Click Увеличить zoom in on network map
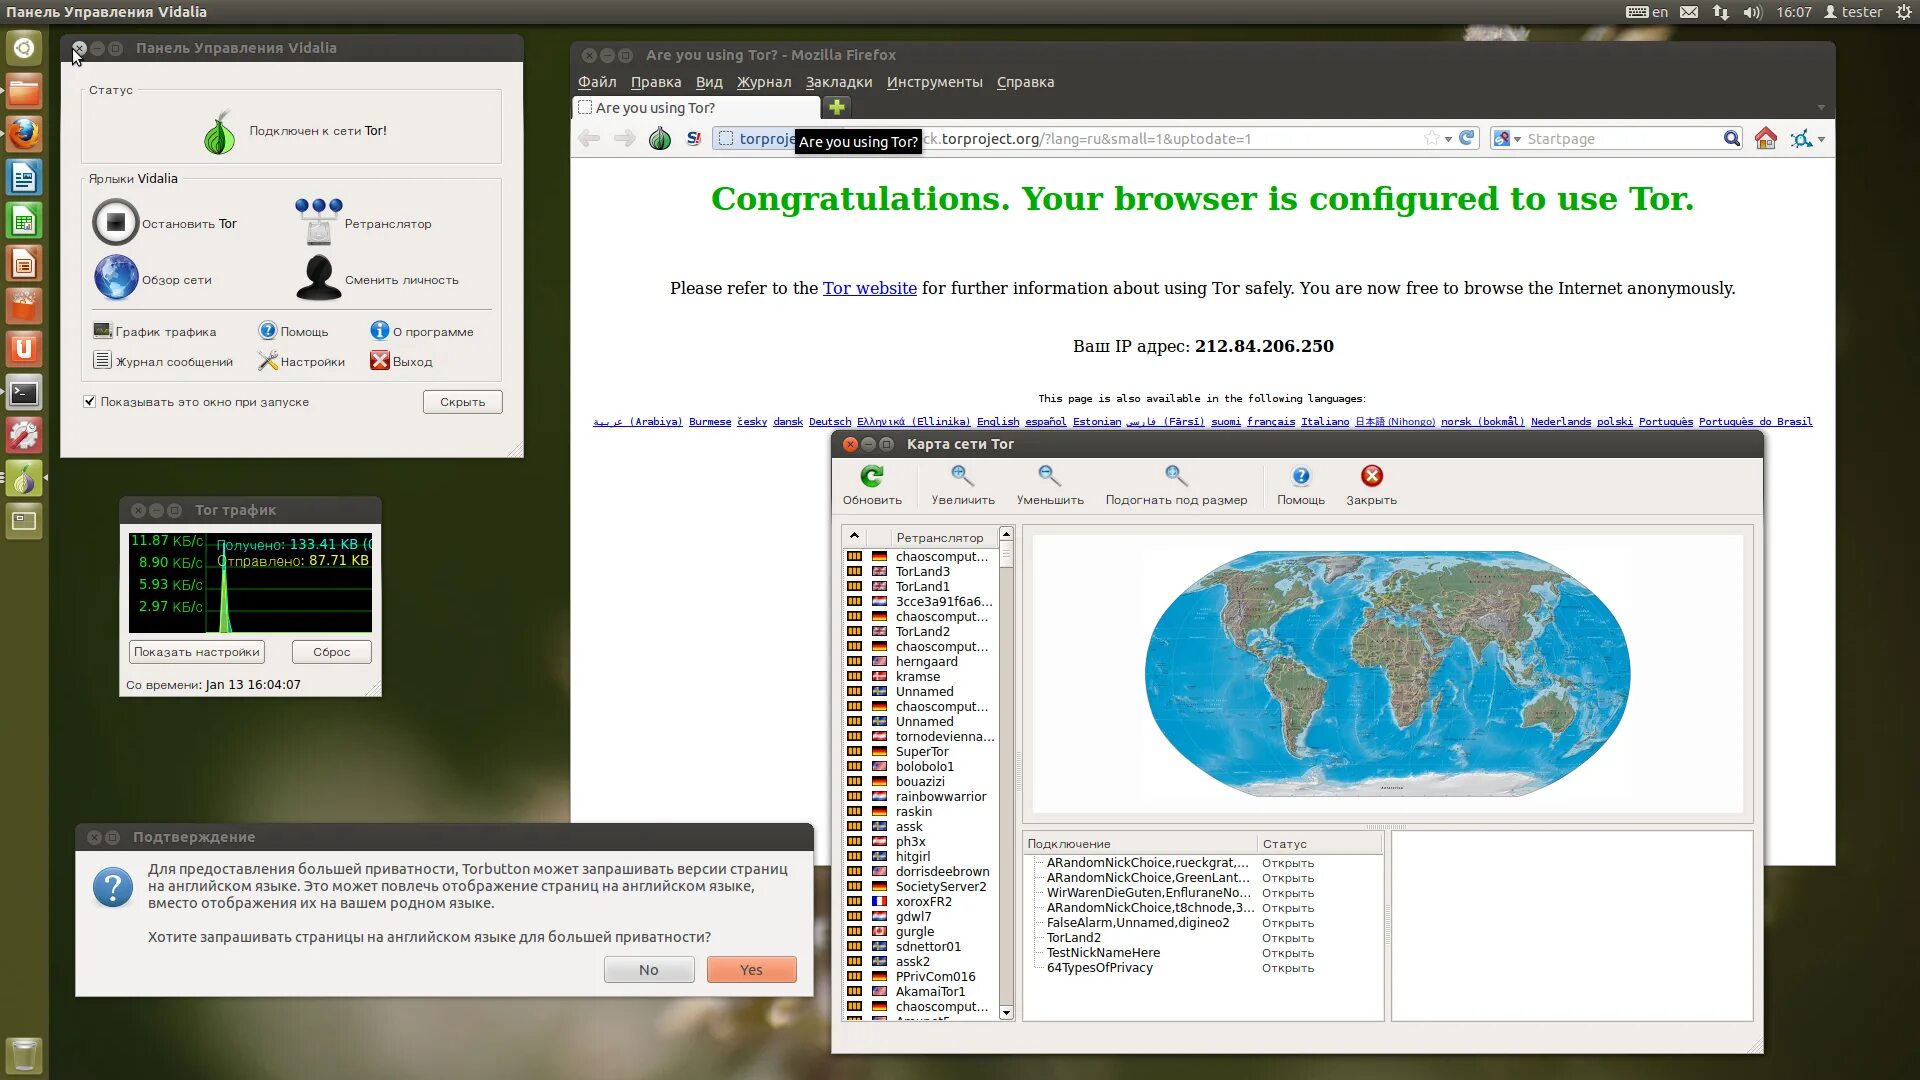1920x1080 pixels. point(963,484)
